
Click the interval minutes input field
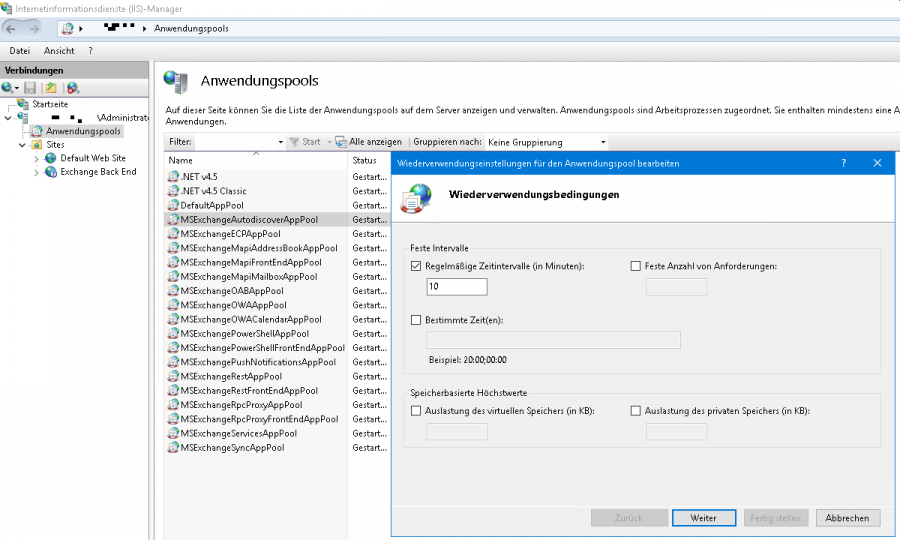coord(456,287)
